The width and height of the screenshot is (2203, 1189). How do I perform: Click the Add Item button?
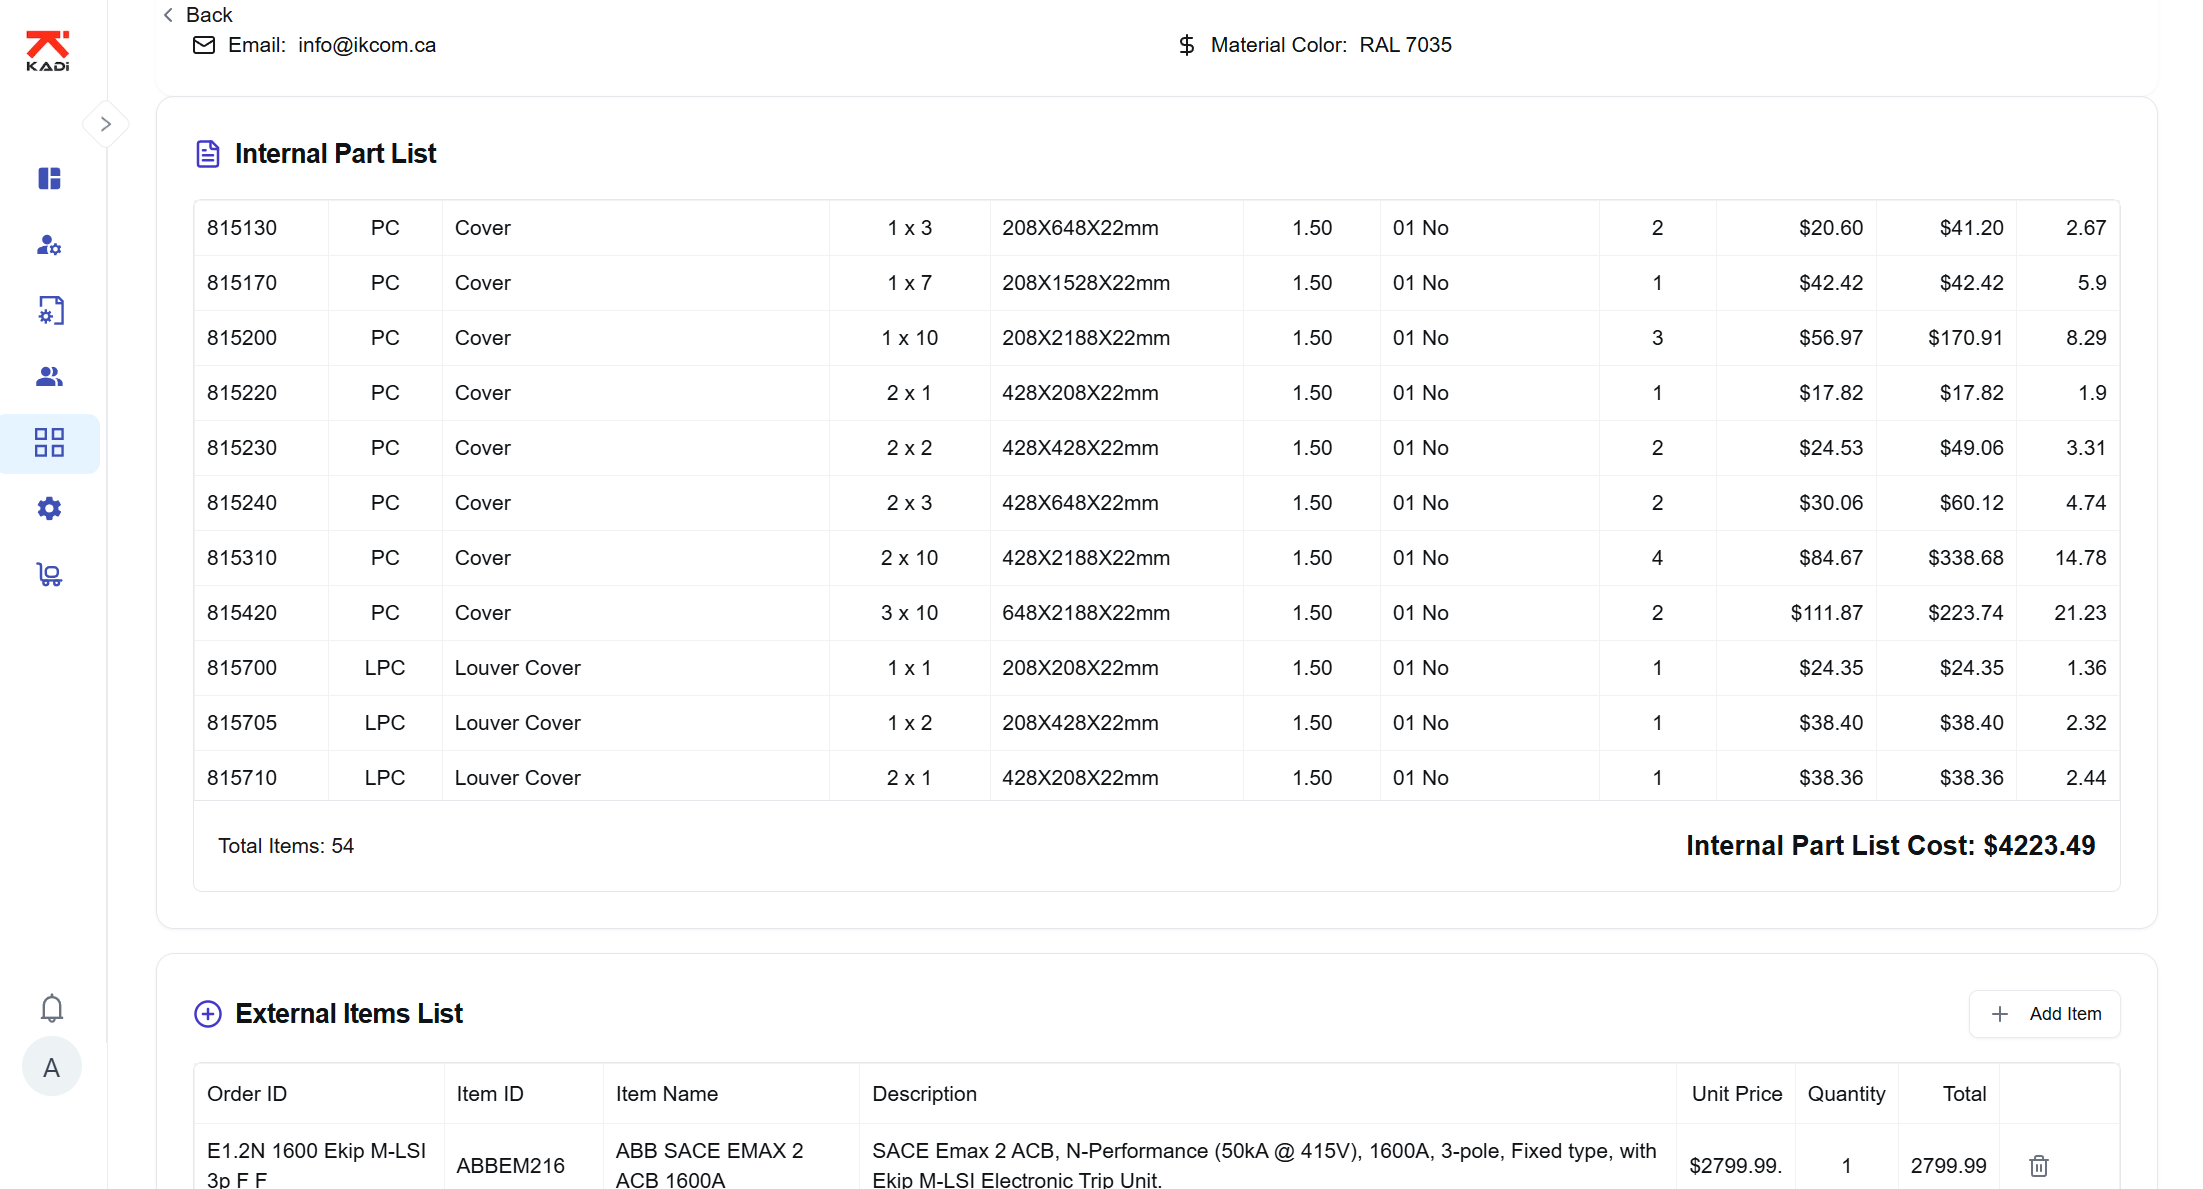(x=2044, y=1014)
